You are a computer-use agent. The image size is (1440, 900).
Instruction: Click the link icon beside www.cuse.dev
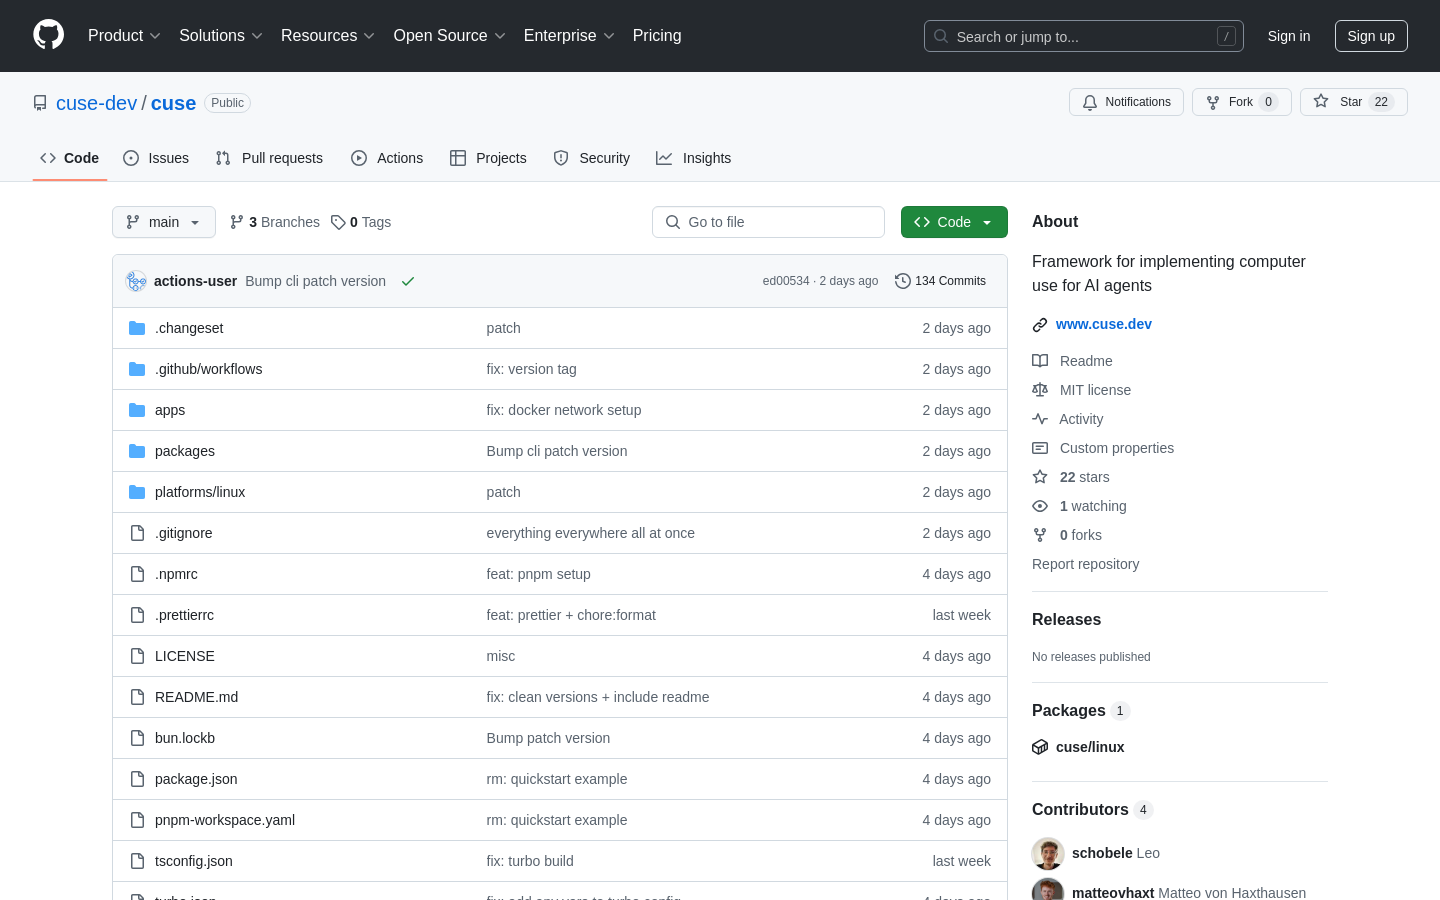[1040, 324]
